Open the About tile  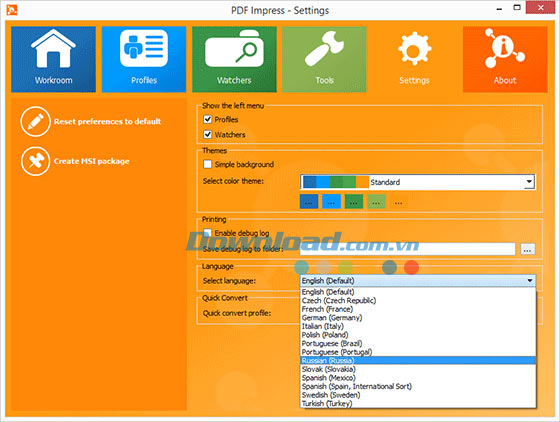[x=505, y=59]
